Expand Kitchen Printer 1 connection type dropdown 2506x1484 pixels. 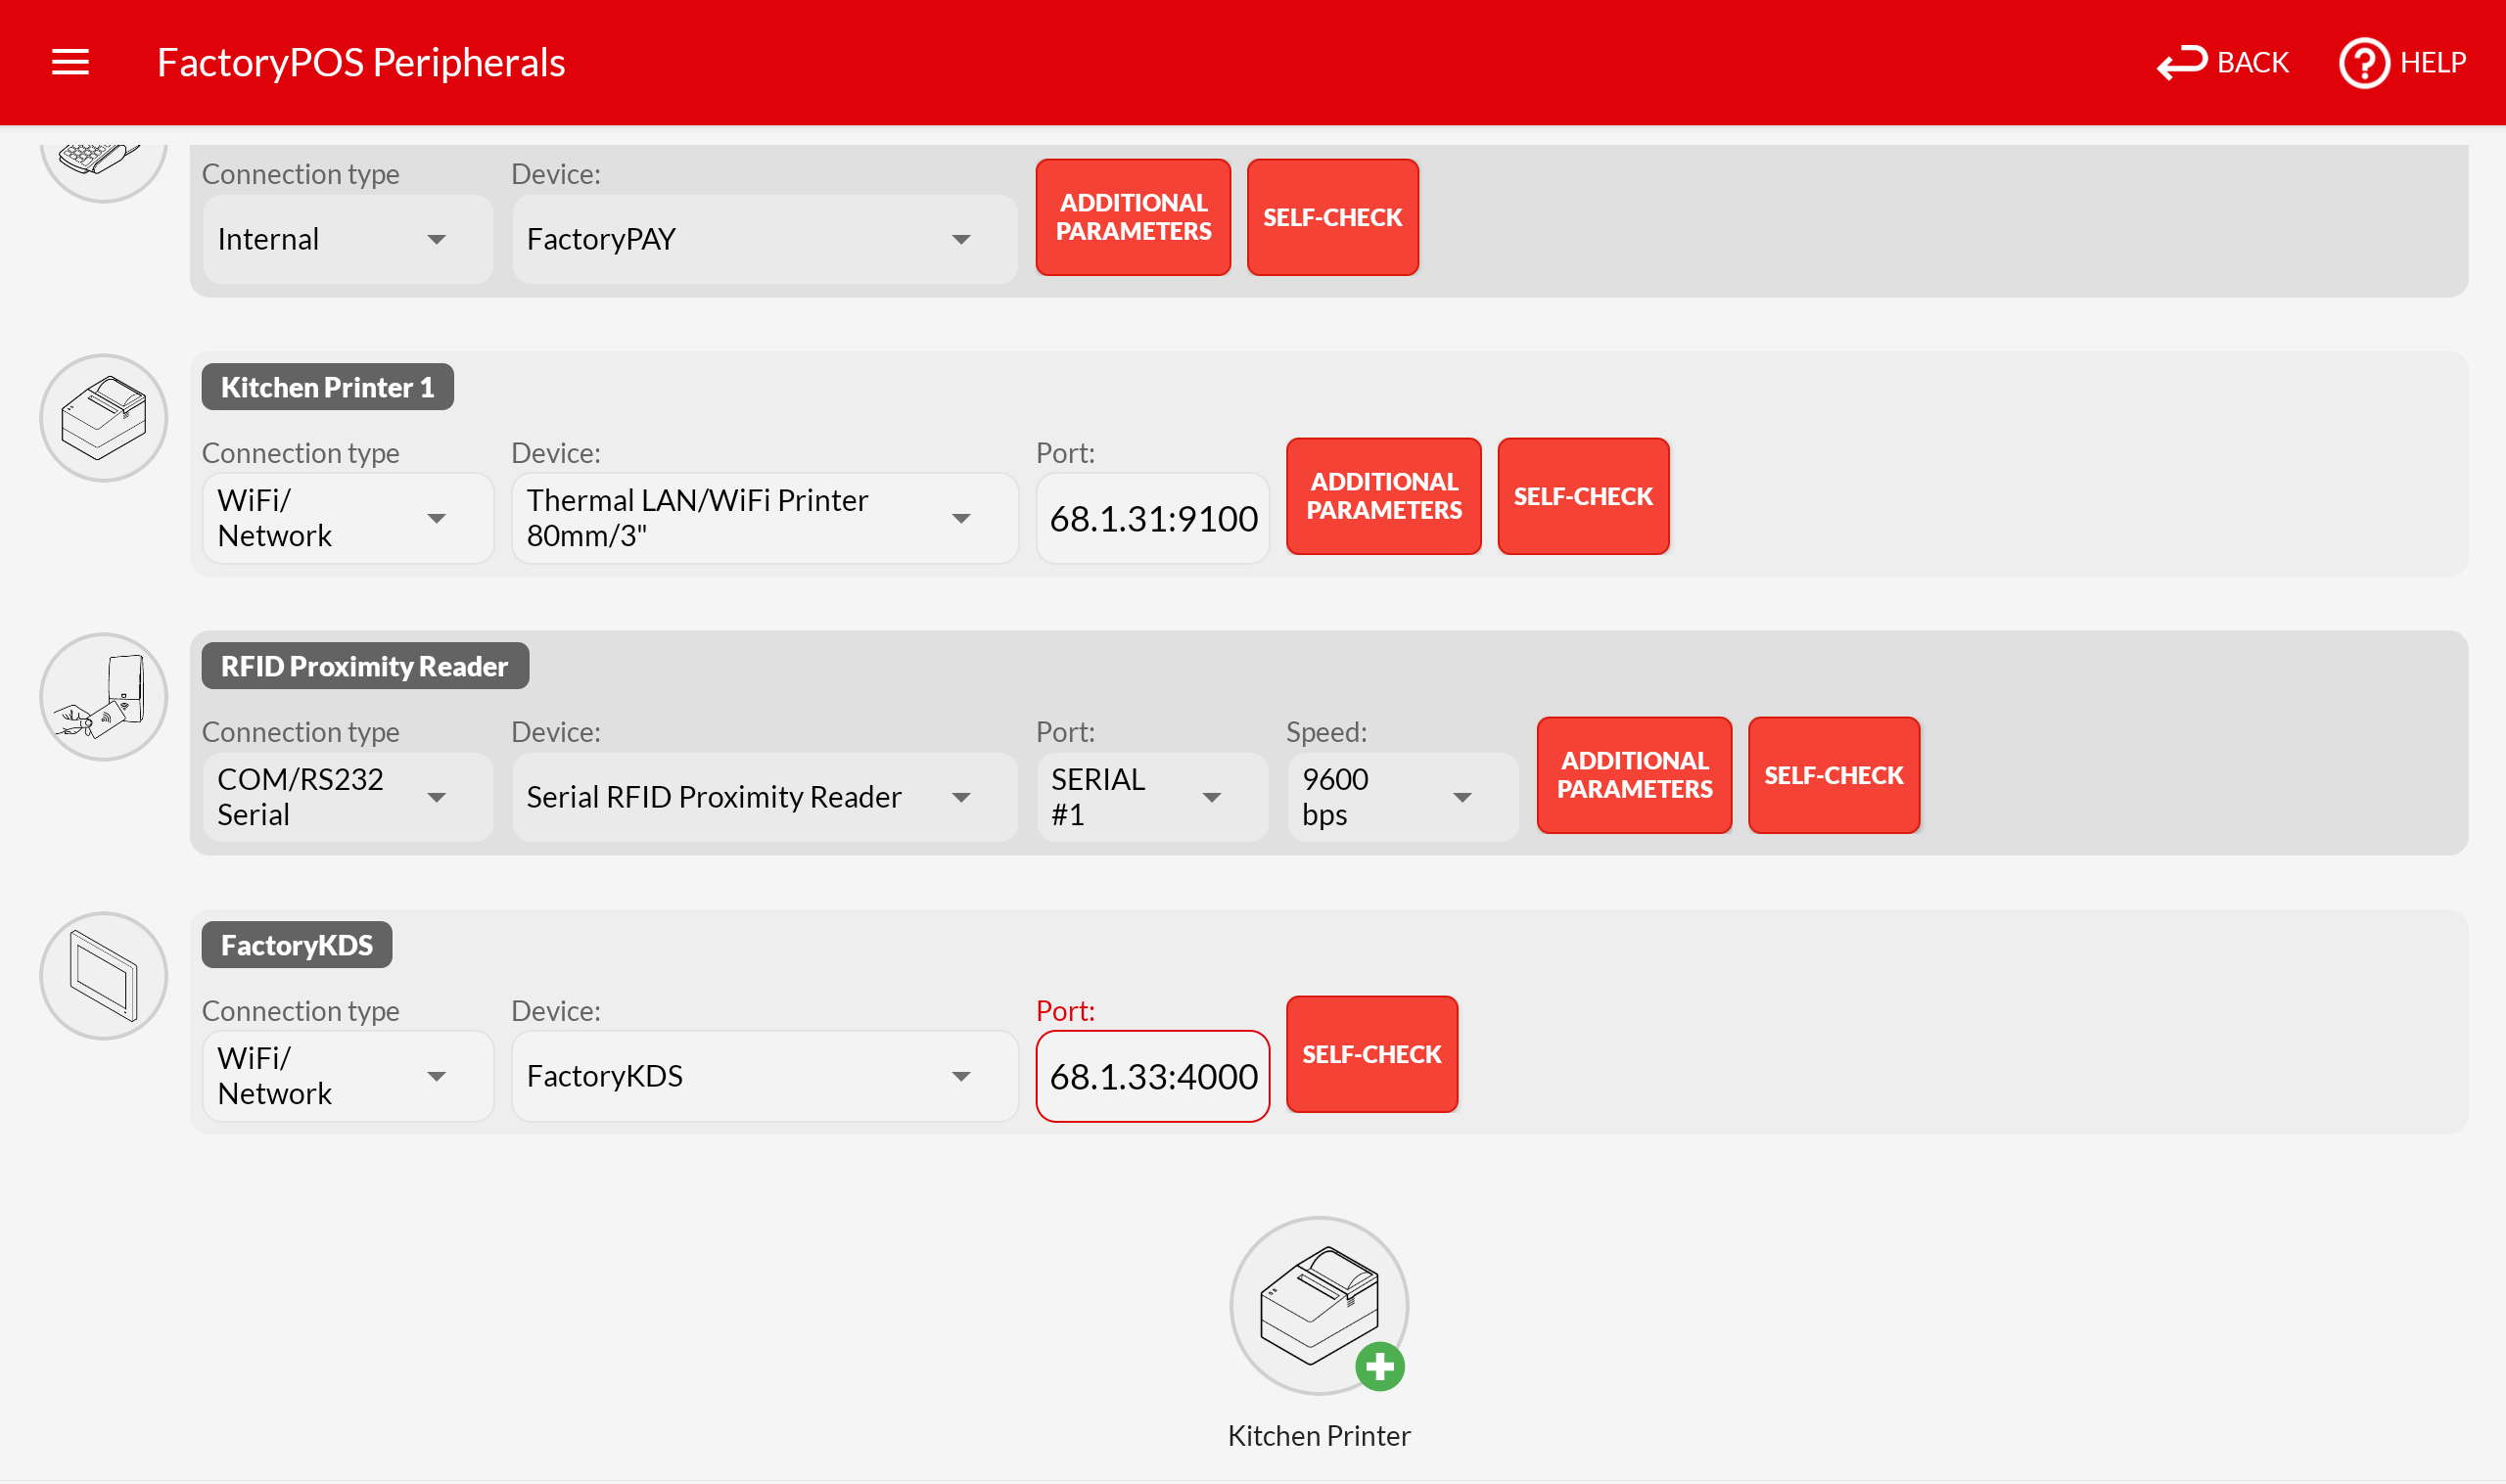347,518
